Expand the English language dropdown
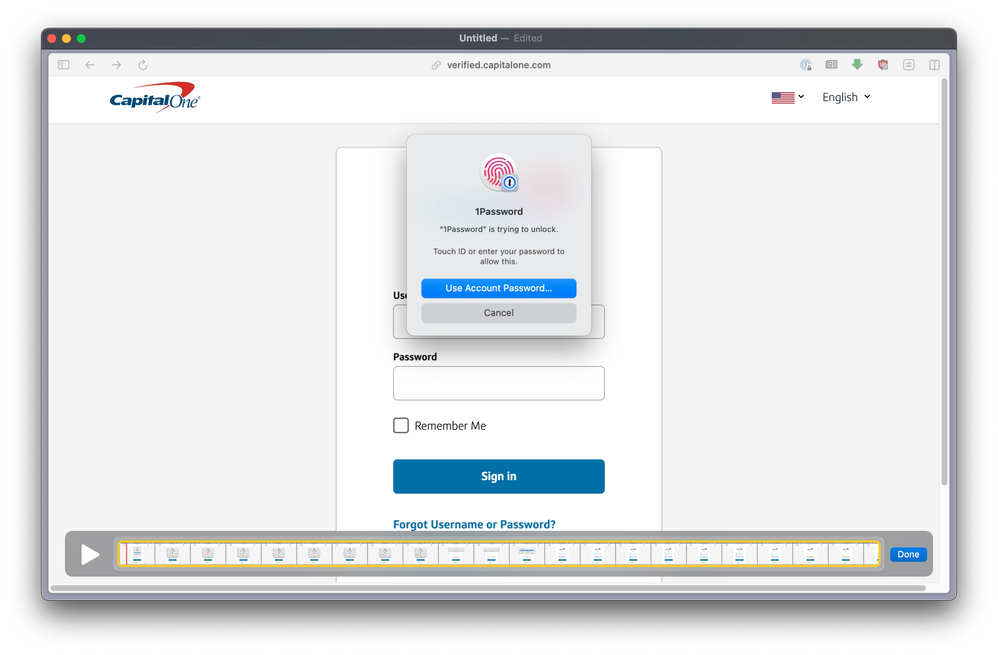The height and width of the screenshot is (655, 998). [x=846, y=97]
